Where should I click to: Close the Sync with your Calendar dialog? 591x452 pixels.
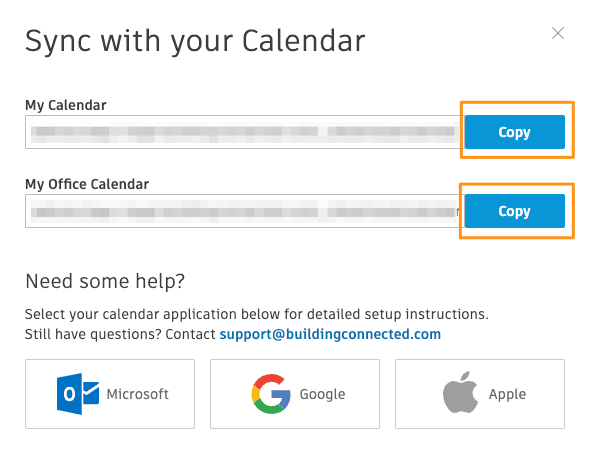pos(558,33)
